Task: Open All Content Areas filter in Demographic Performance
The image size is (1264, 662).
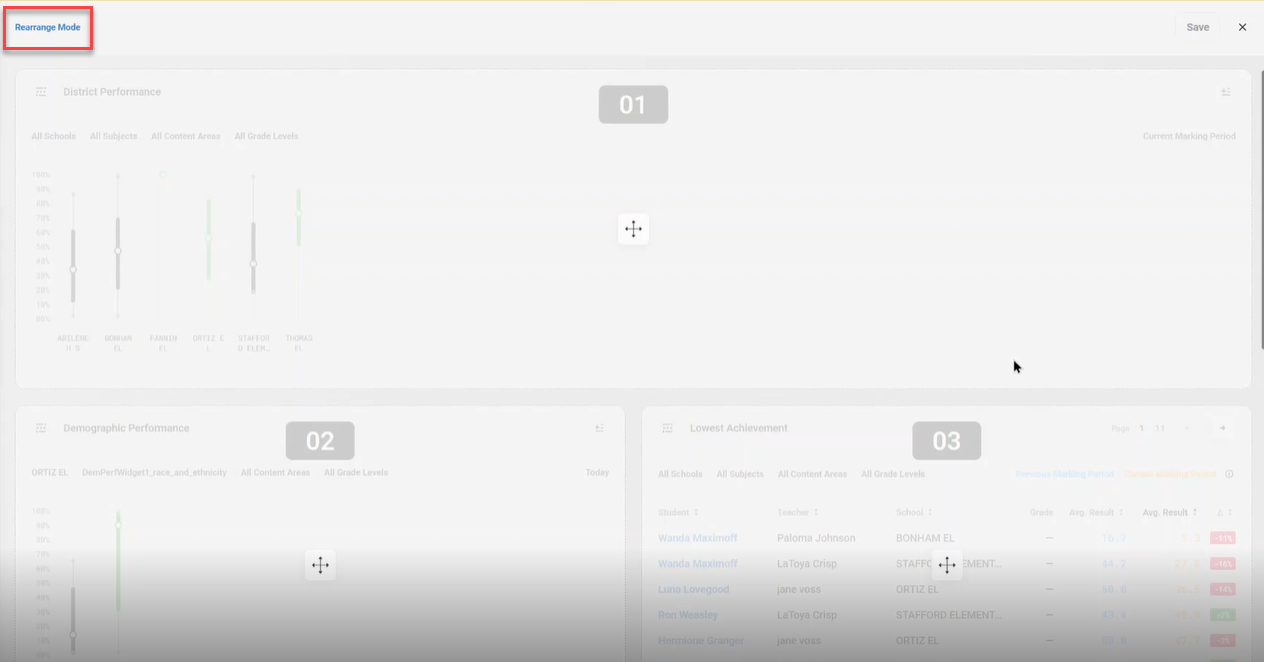Action: 275,472
